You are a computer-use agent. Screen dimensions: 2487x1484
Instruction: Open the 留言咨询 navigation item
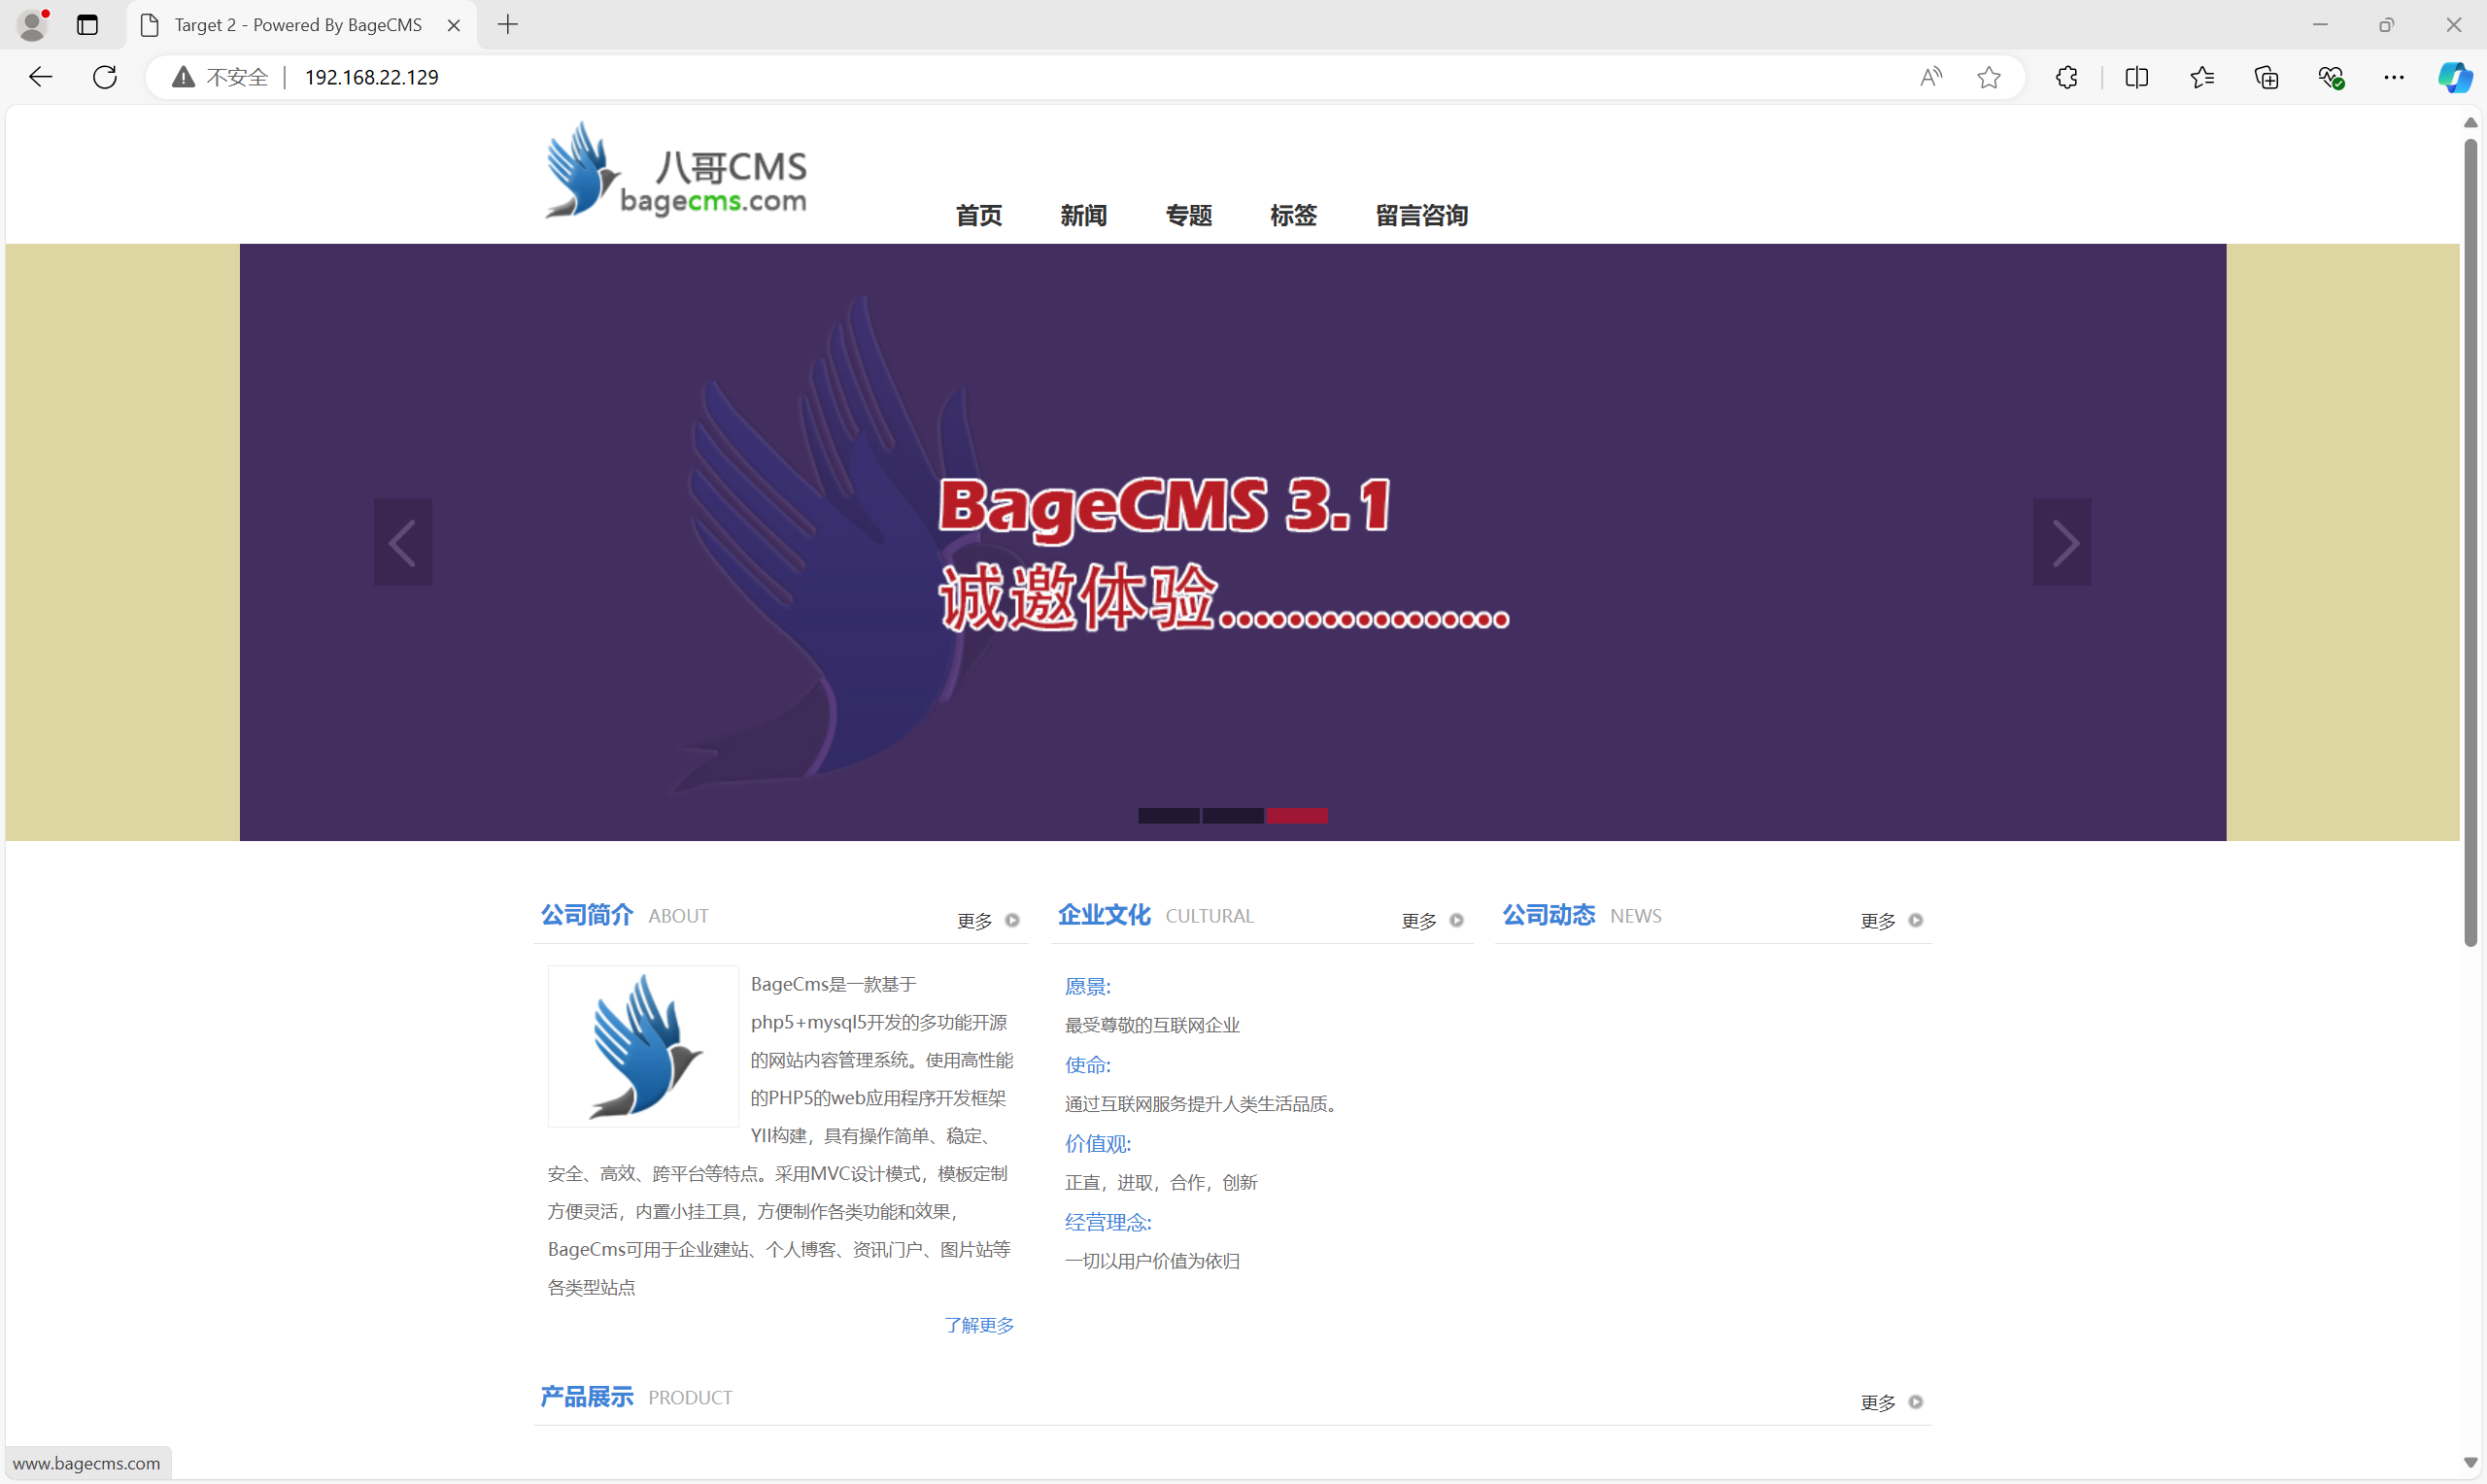pyautogui.click(x=1421, y=215)
